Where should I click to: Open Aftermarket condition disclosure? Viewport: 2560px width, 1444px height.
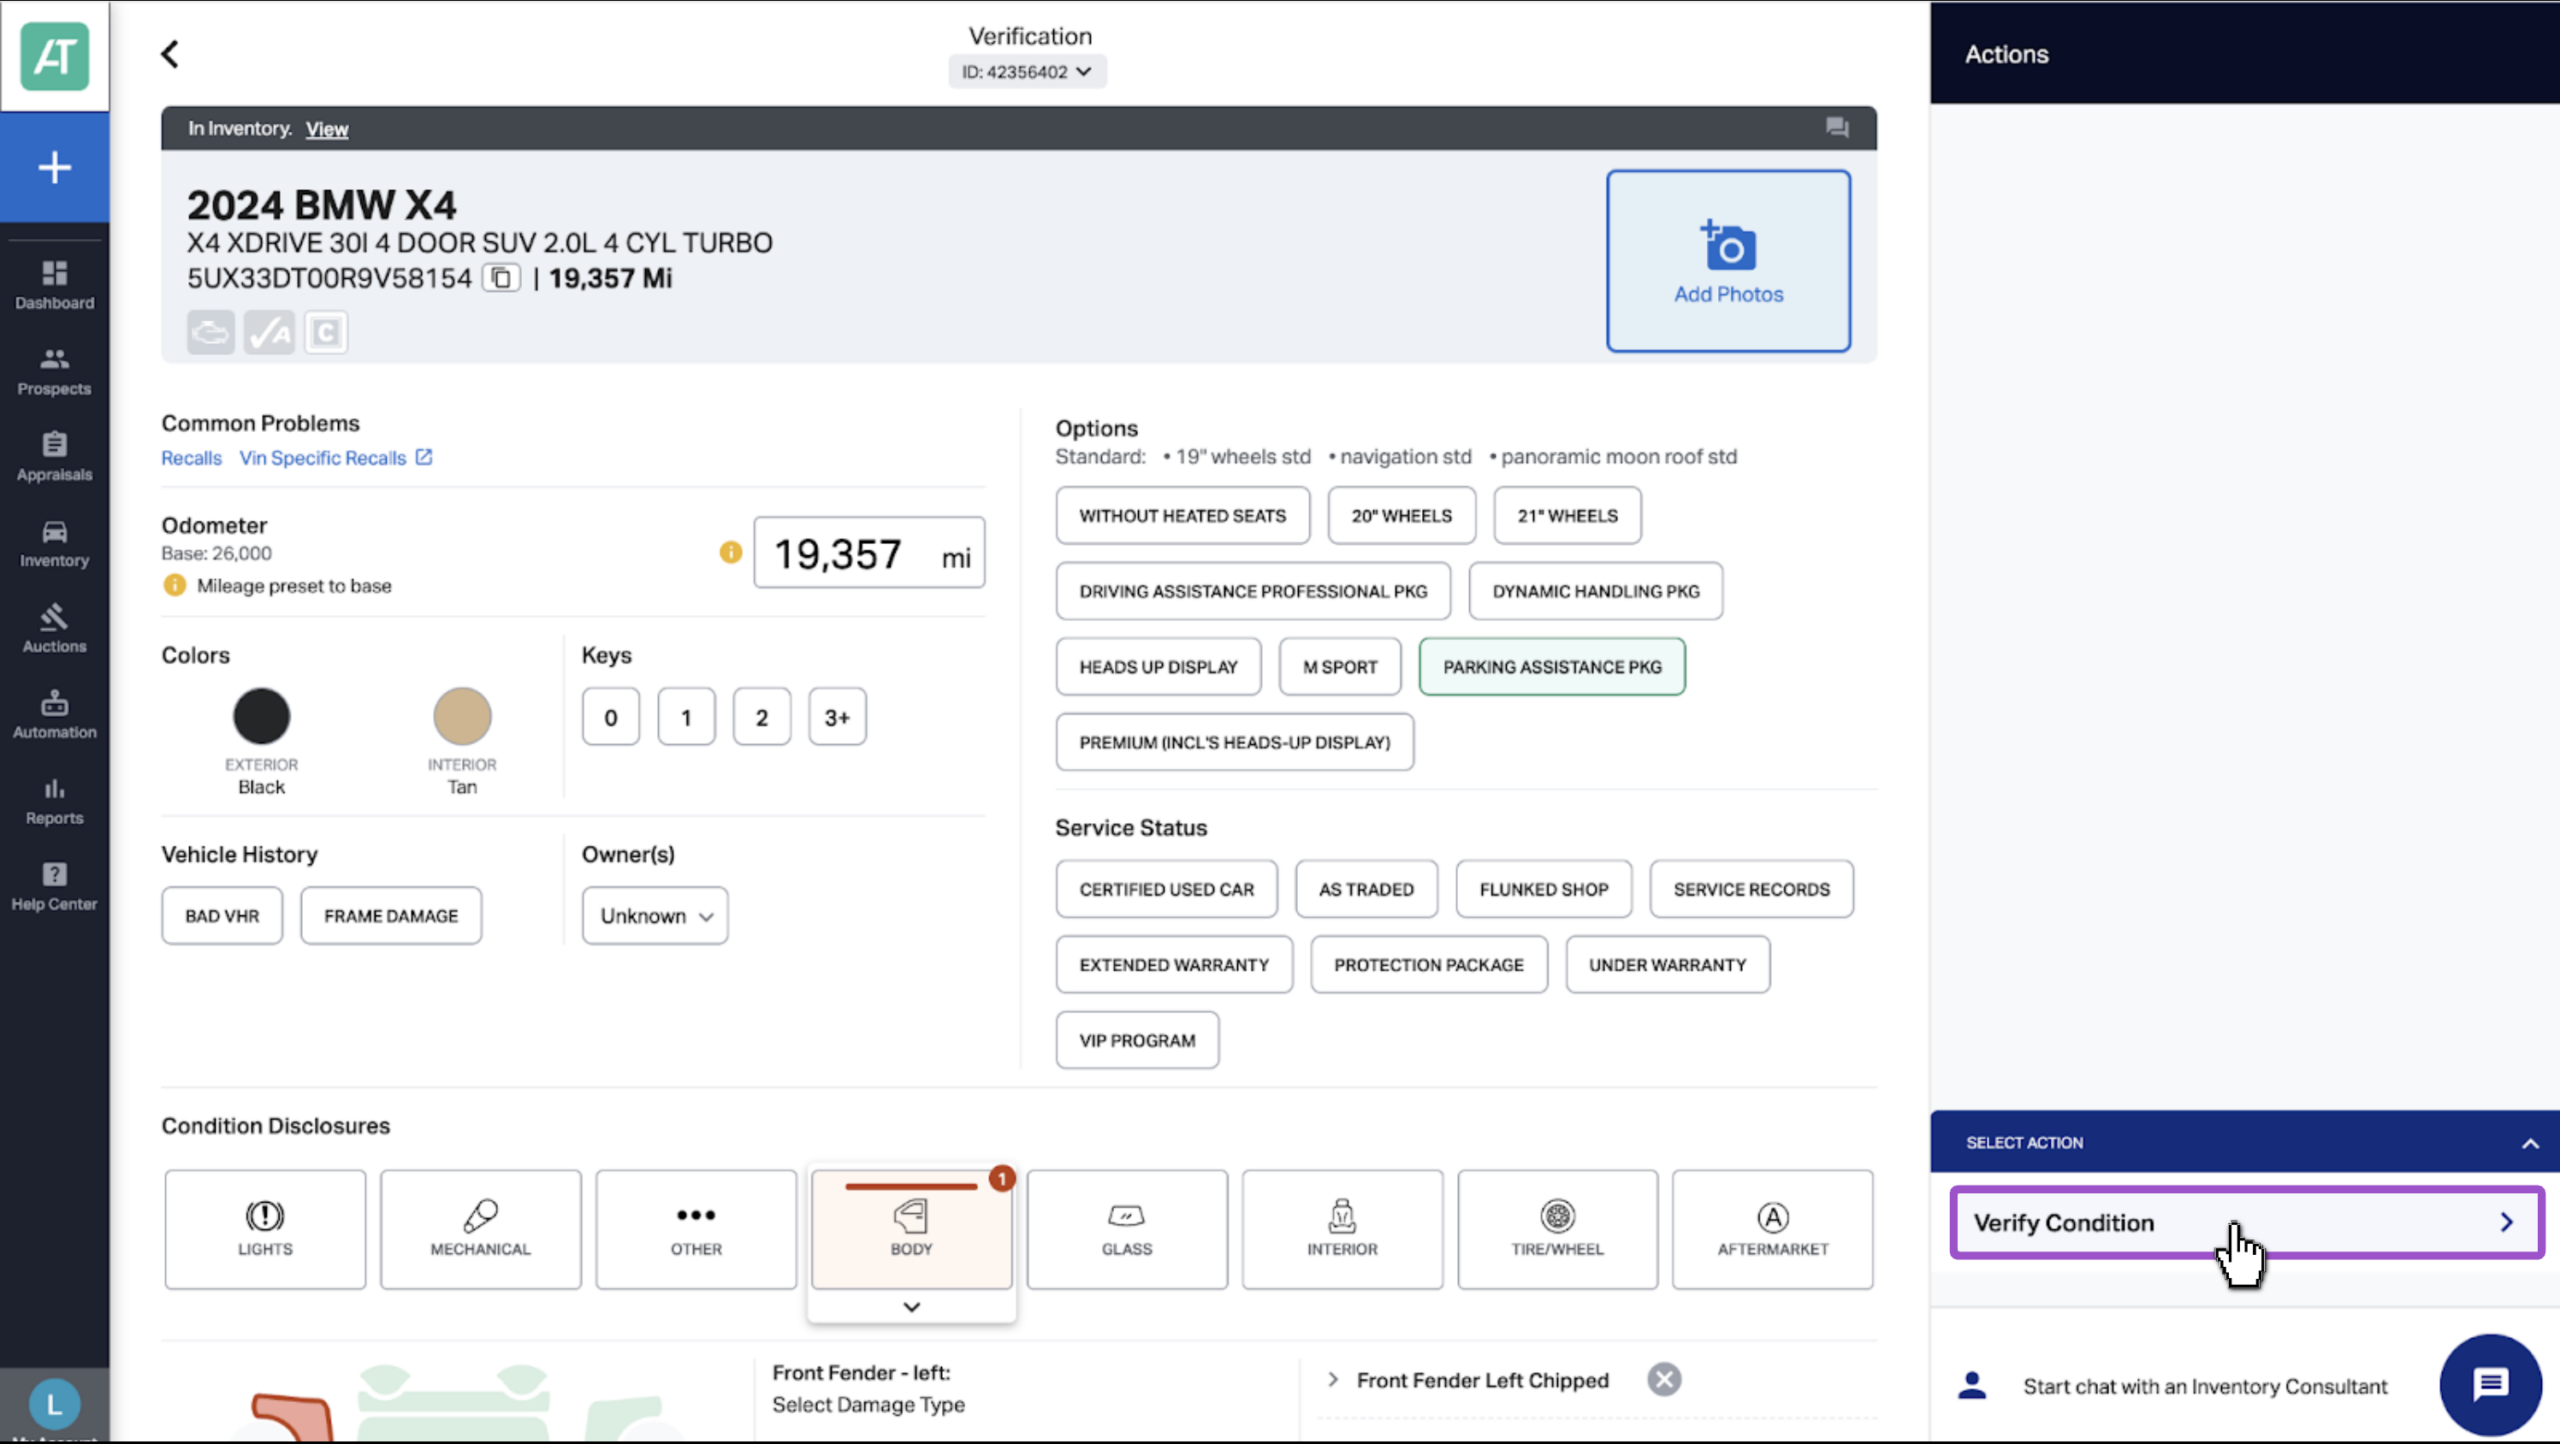(1773, 1229)
